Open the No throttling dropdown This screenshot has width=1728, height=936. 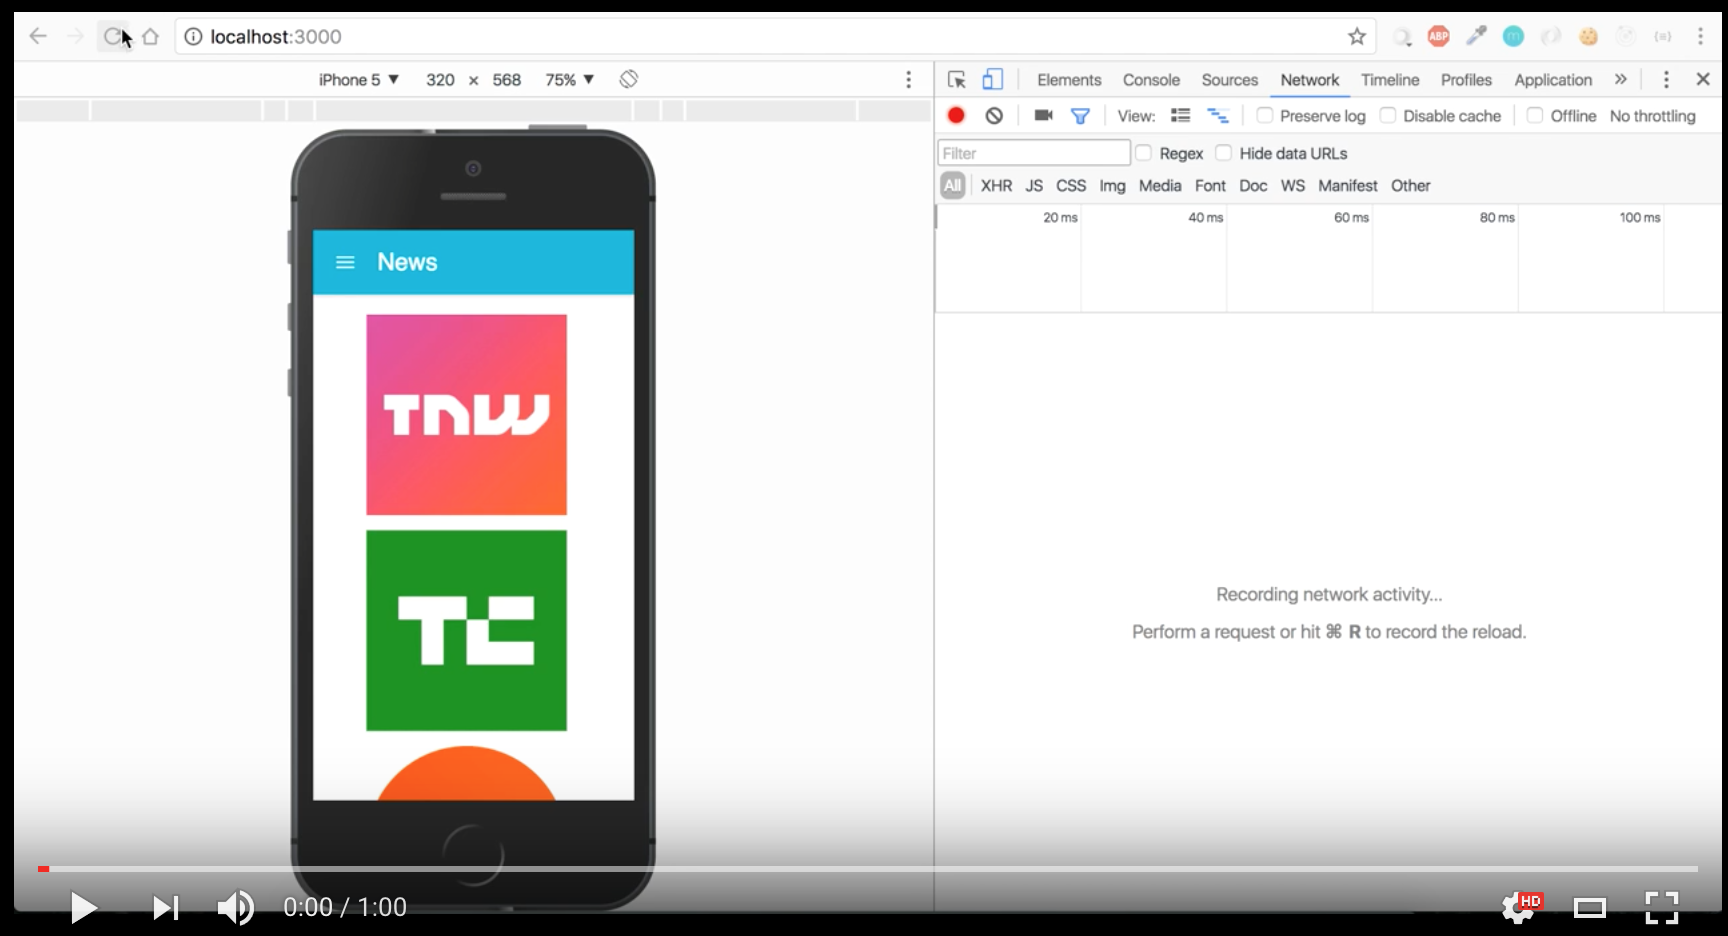pyautogui.click(x=1652, y=115)
